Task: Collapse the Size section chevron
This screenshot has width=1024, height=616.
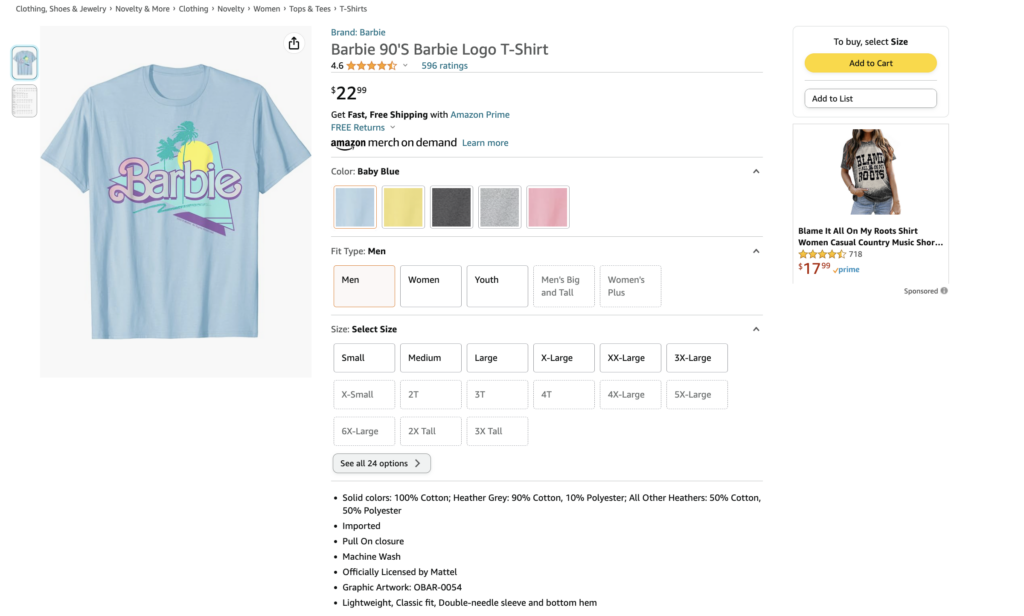Action: [756, 329]
